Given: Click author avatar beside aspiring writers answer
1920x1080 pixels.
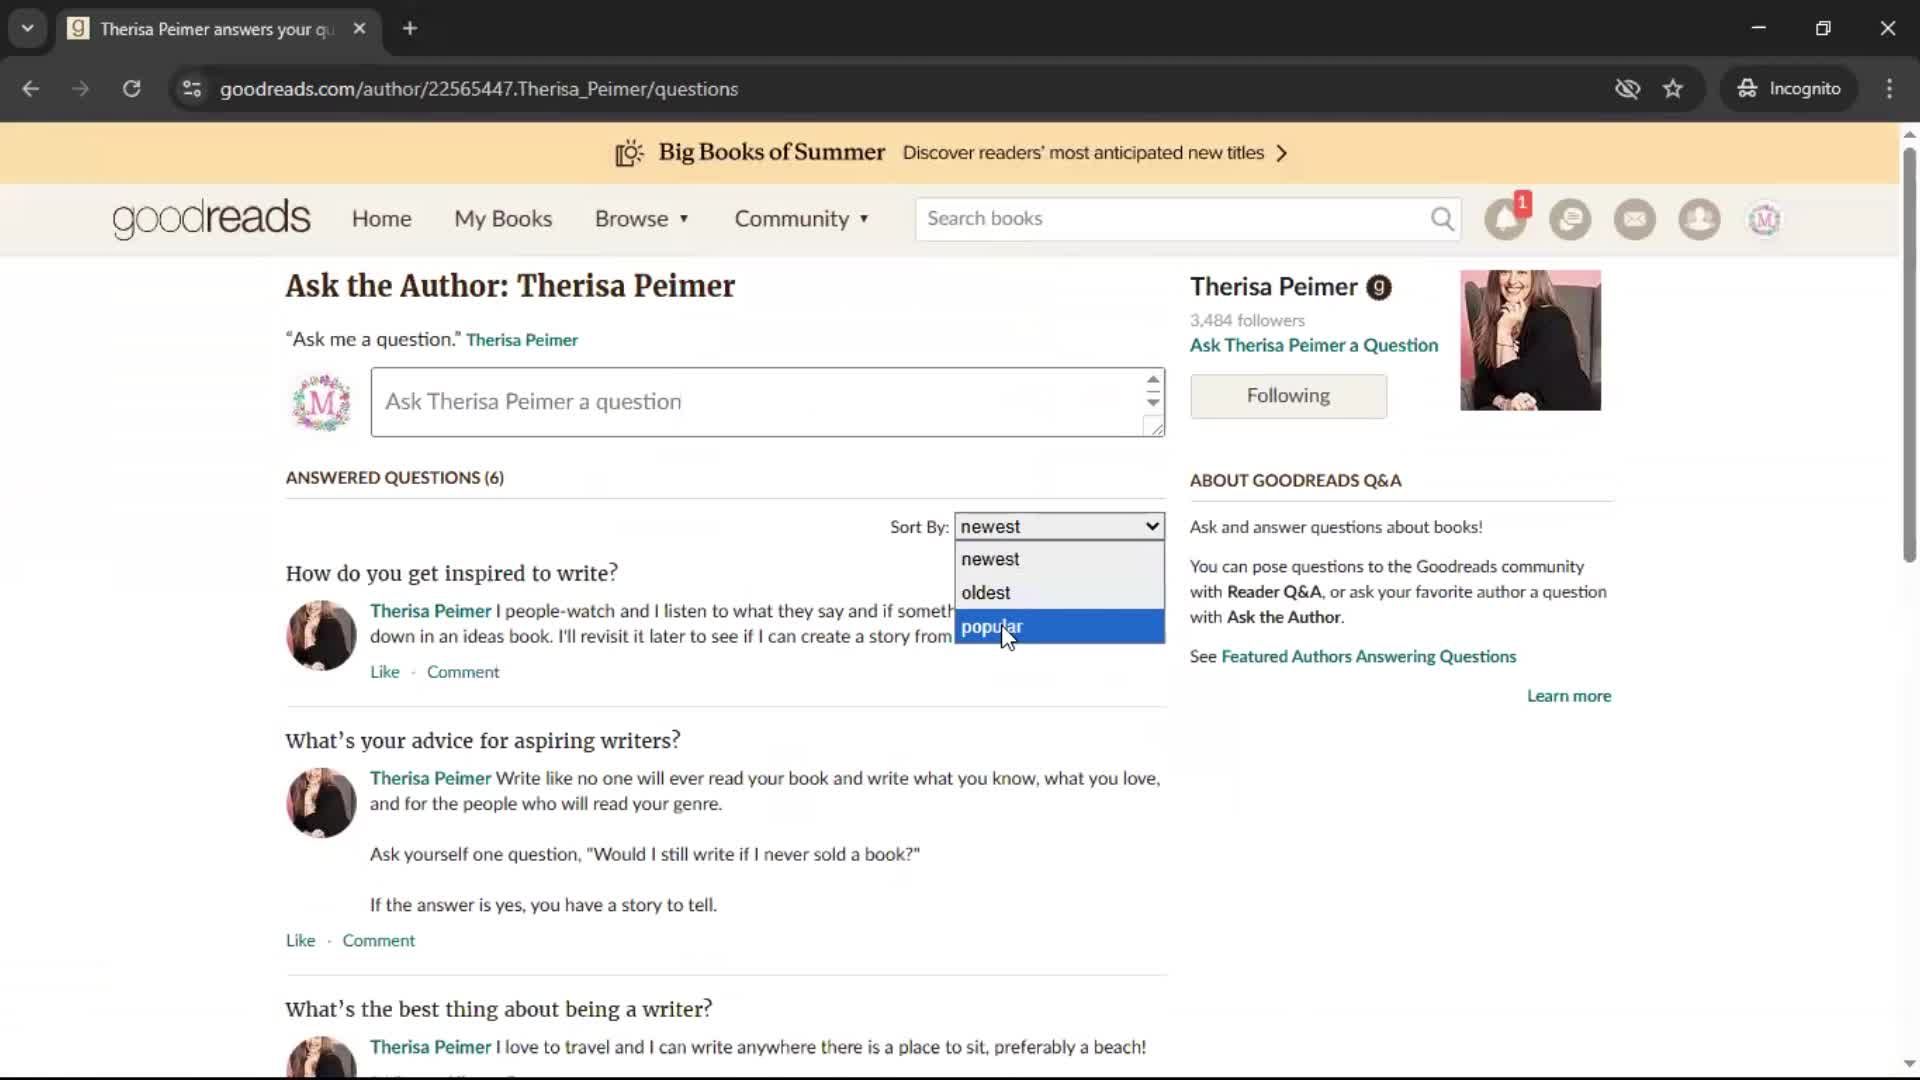Looking at the screenshot, I should tap(321, 803).
